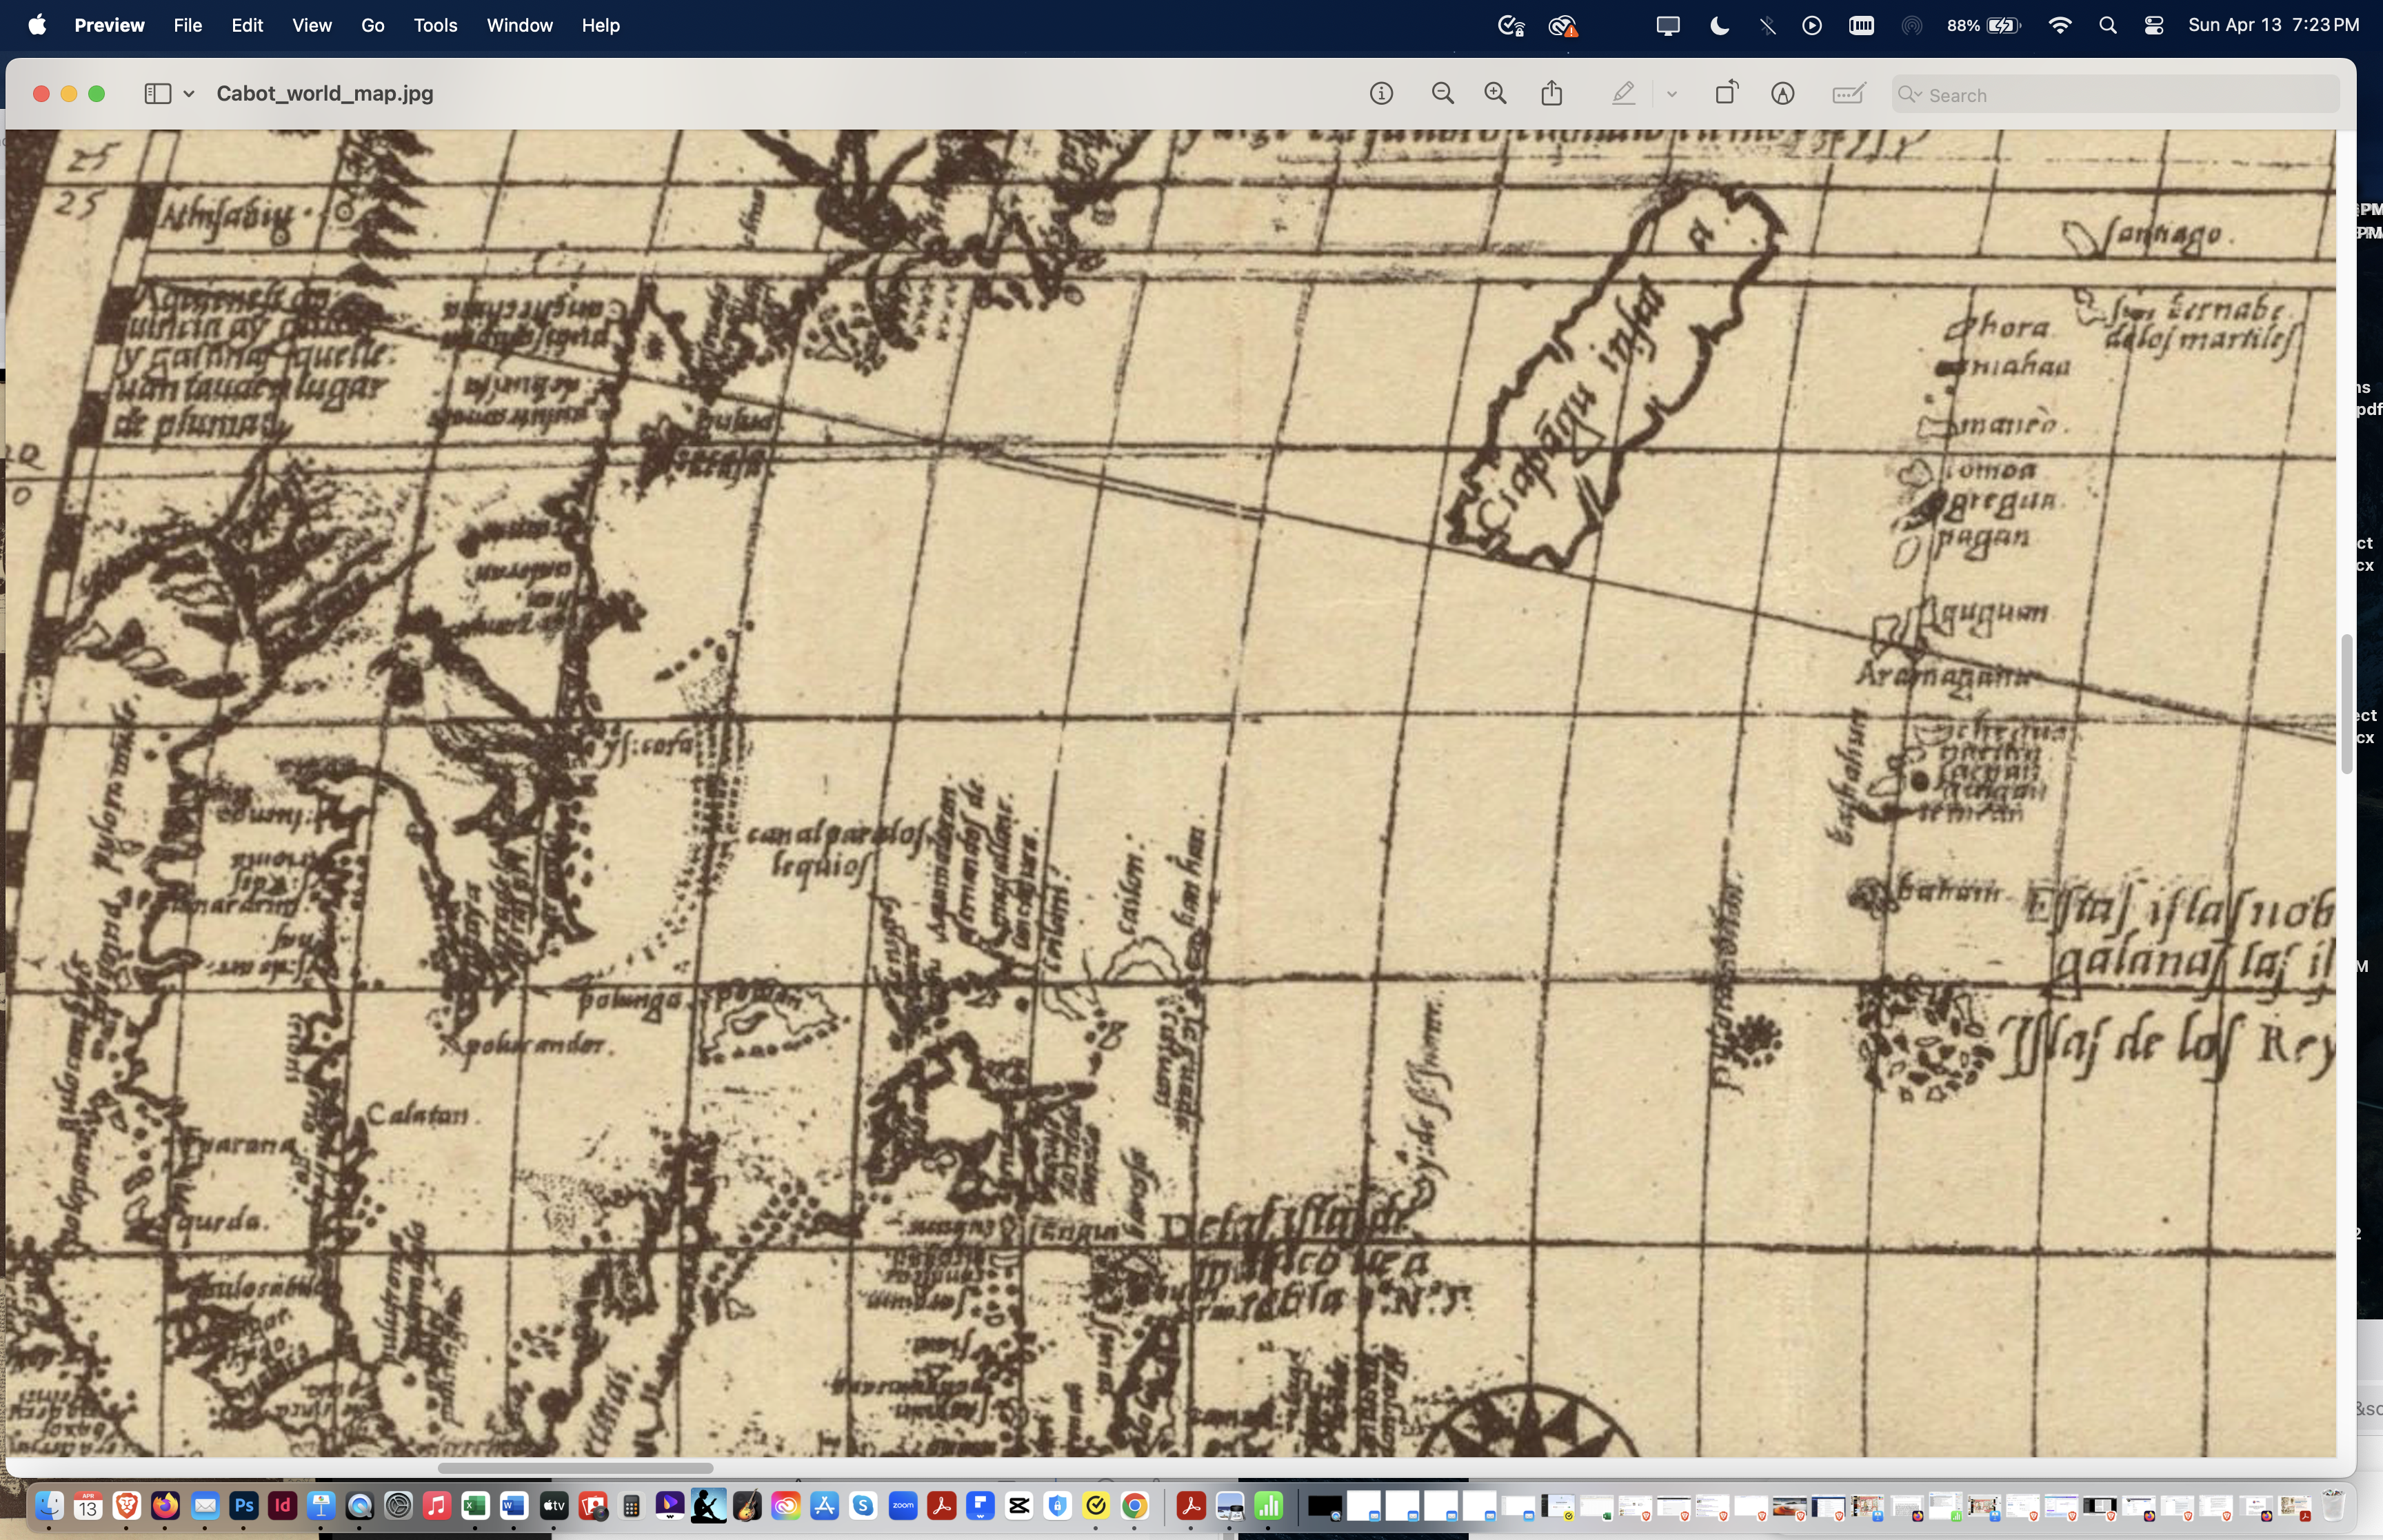Click the date and time clock
The image size is (2383, 1540).
click(x=2273, y=25)
